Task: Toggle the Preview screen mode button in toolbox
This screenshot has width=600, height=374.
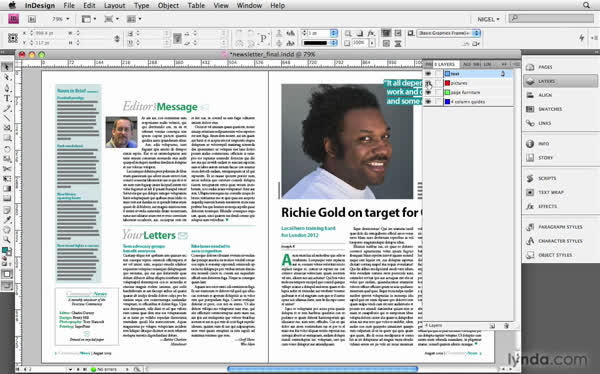Action: 7,285
